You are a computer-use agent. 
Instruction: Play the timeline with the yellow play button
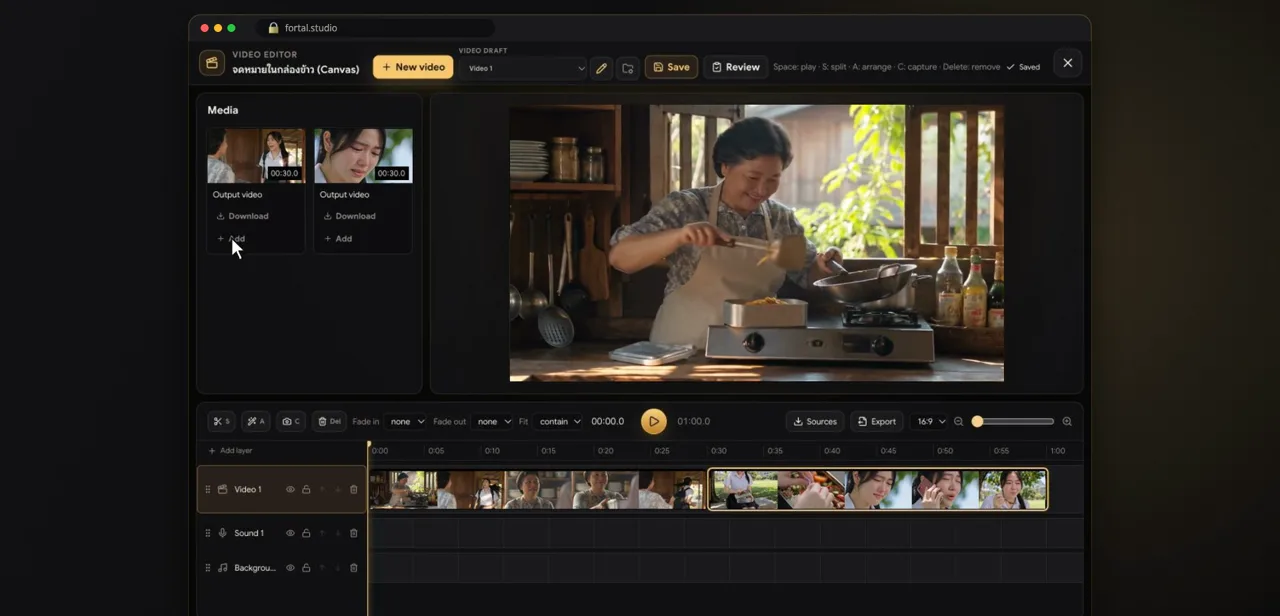653,421
